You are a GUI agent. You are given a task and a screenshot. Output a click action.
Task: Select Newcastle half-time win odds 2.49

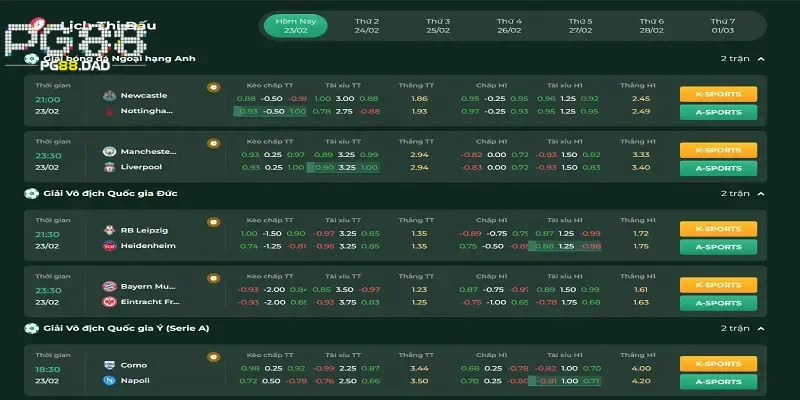pos(640,111)
